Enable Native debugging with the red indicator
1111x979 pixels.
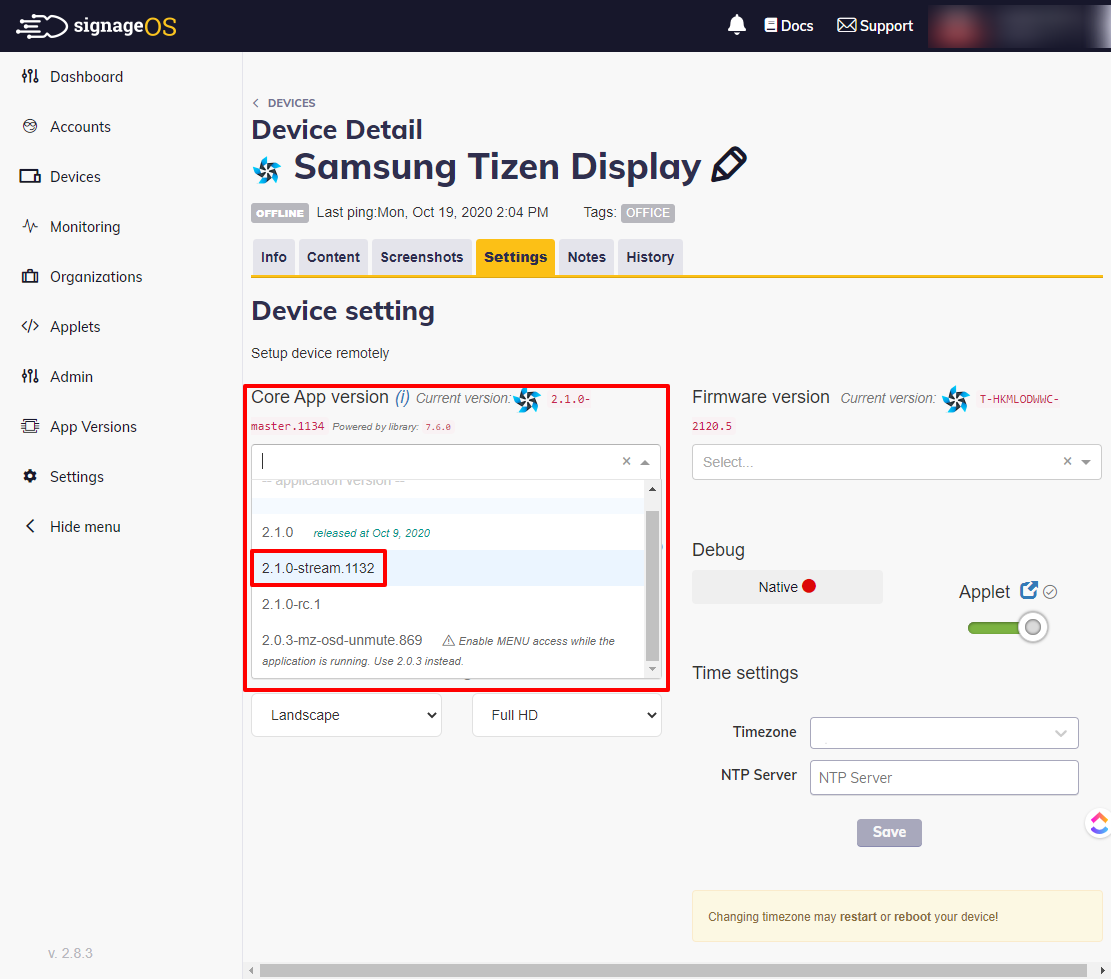click(786, 587)
